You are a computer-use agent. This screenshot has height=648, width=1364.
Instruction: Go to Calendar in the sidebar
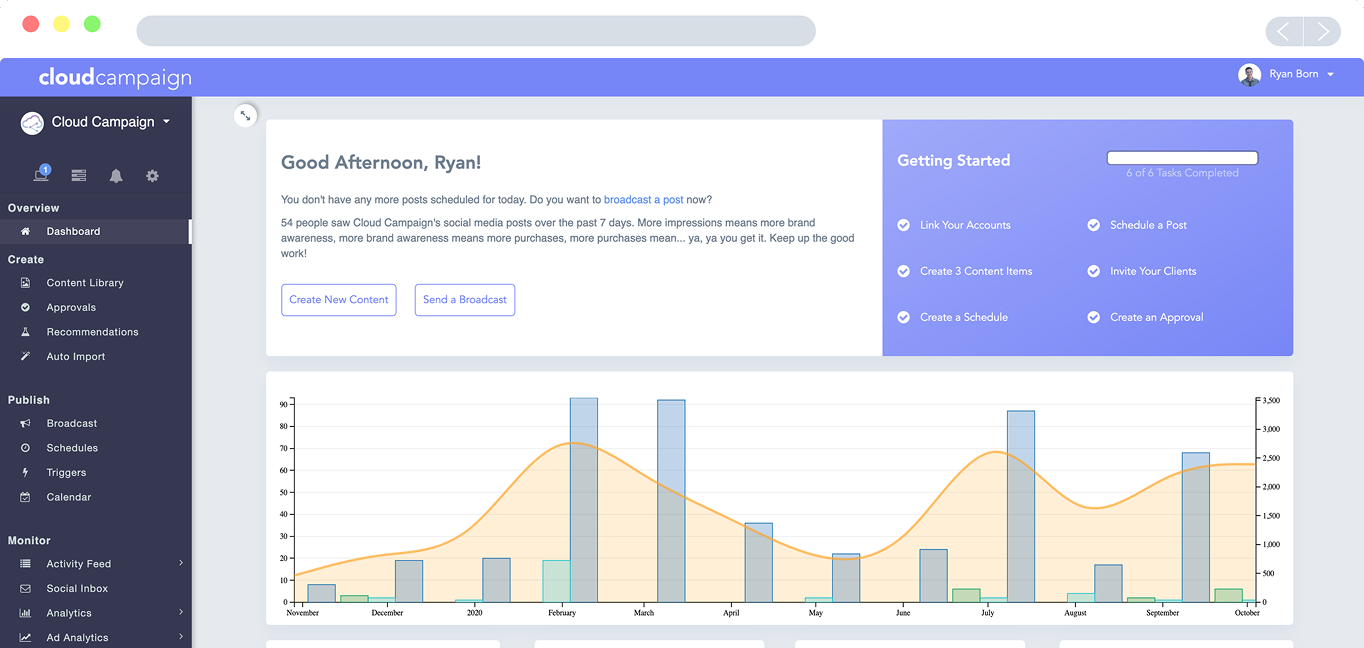point(69,497)
